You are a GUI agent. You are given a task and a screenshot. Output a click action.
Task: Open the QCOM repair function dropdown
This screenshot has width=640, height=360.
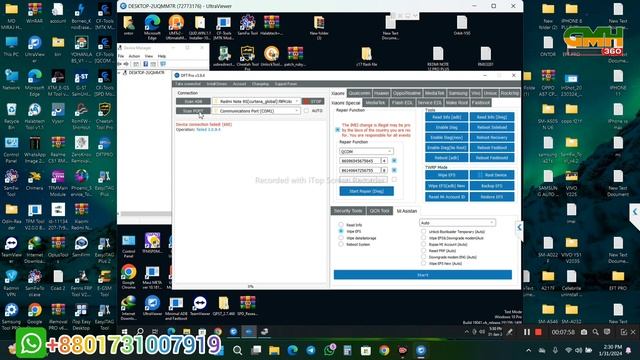pyautogui.click(x=366, y=151)
